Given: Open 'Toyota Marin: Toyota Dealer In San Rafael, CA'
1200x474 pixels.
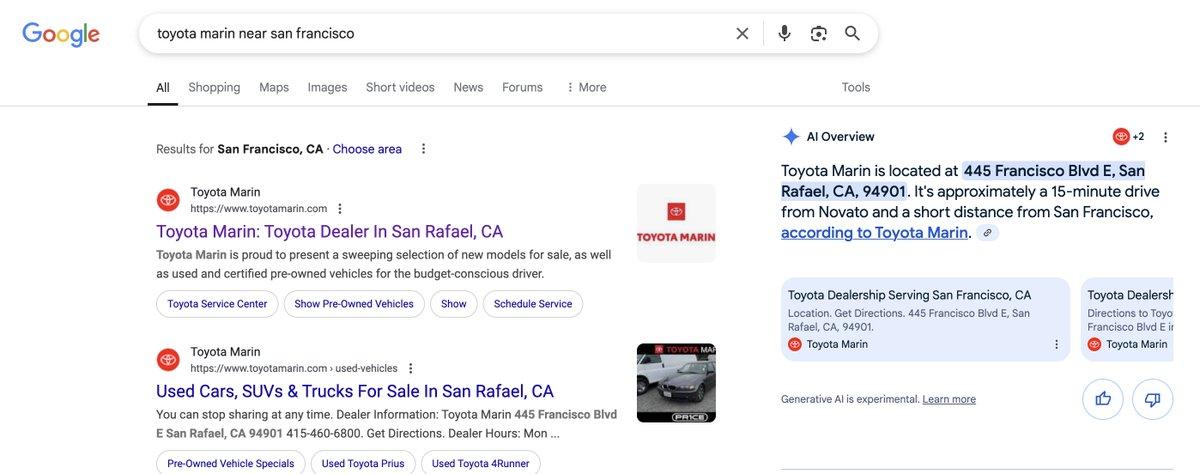Looking at the screenshot, I should pos(330,232).
